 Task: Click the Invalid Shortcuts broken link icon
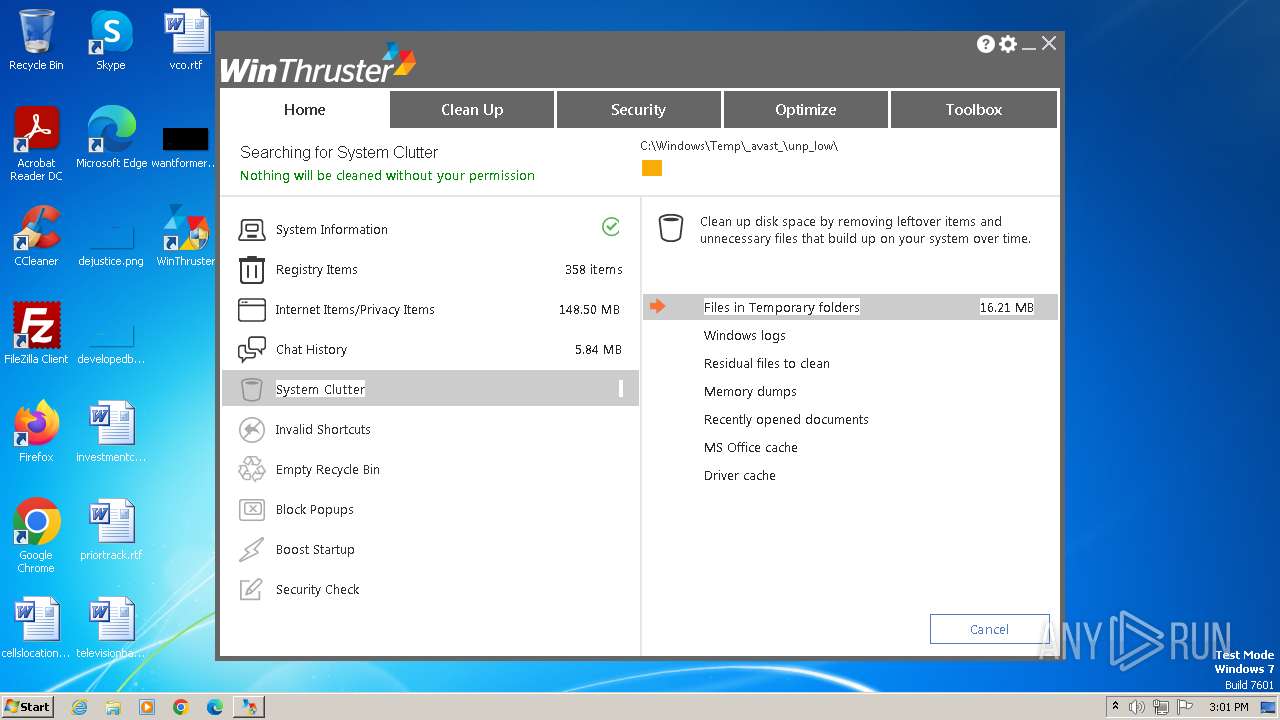(251, 430)
